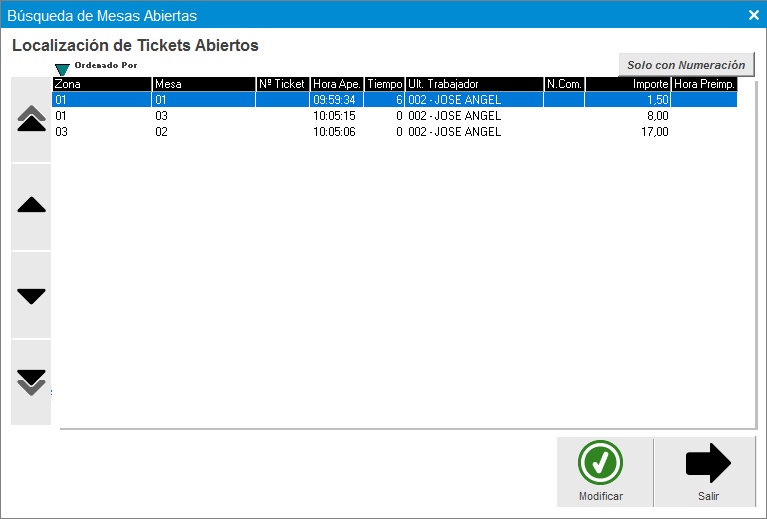Click the Hora Ape. column header
Viewport: 767px width, 519px height.
[x=336, y=85]
